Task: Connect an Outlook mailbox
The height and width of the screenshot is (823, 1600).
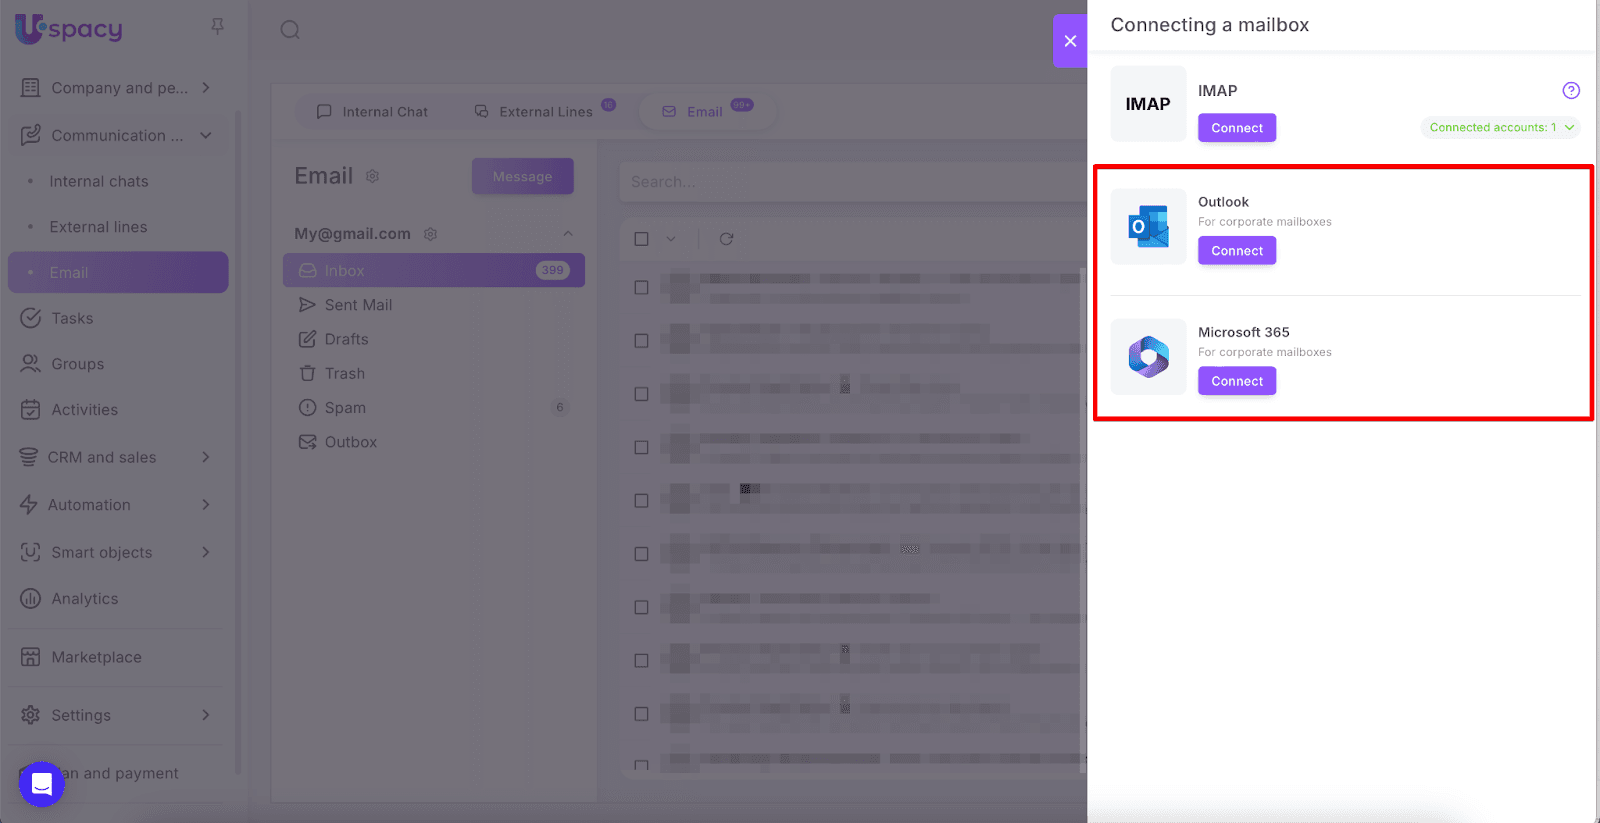Action: point(1237,251)
